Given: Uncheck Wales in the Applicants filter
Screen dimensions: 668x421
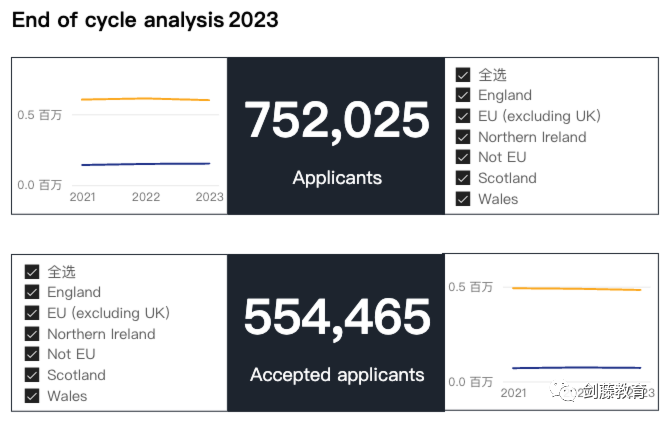Looking at the screenshot, I should tap(463, 199).
